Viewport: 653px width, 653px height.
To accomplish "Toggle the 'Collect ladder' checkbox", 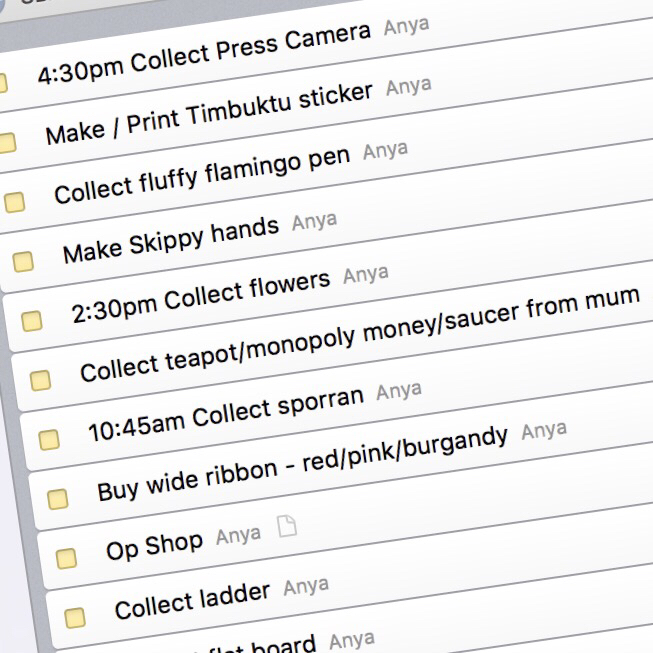I will pyautogui.click(x=75, y=617).
